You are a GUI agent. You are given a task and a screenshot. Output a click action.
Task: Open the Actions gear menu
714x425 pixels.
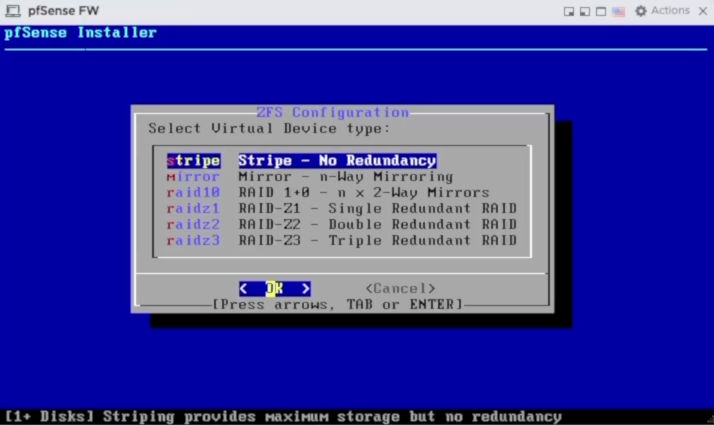pos(641,11)
